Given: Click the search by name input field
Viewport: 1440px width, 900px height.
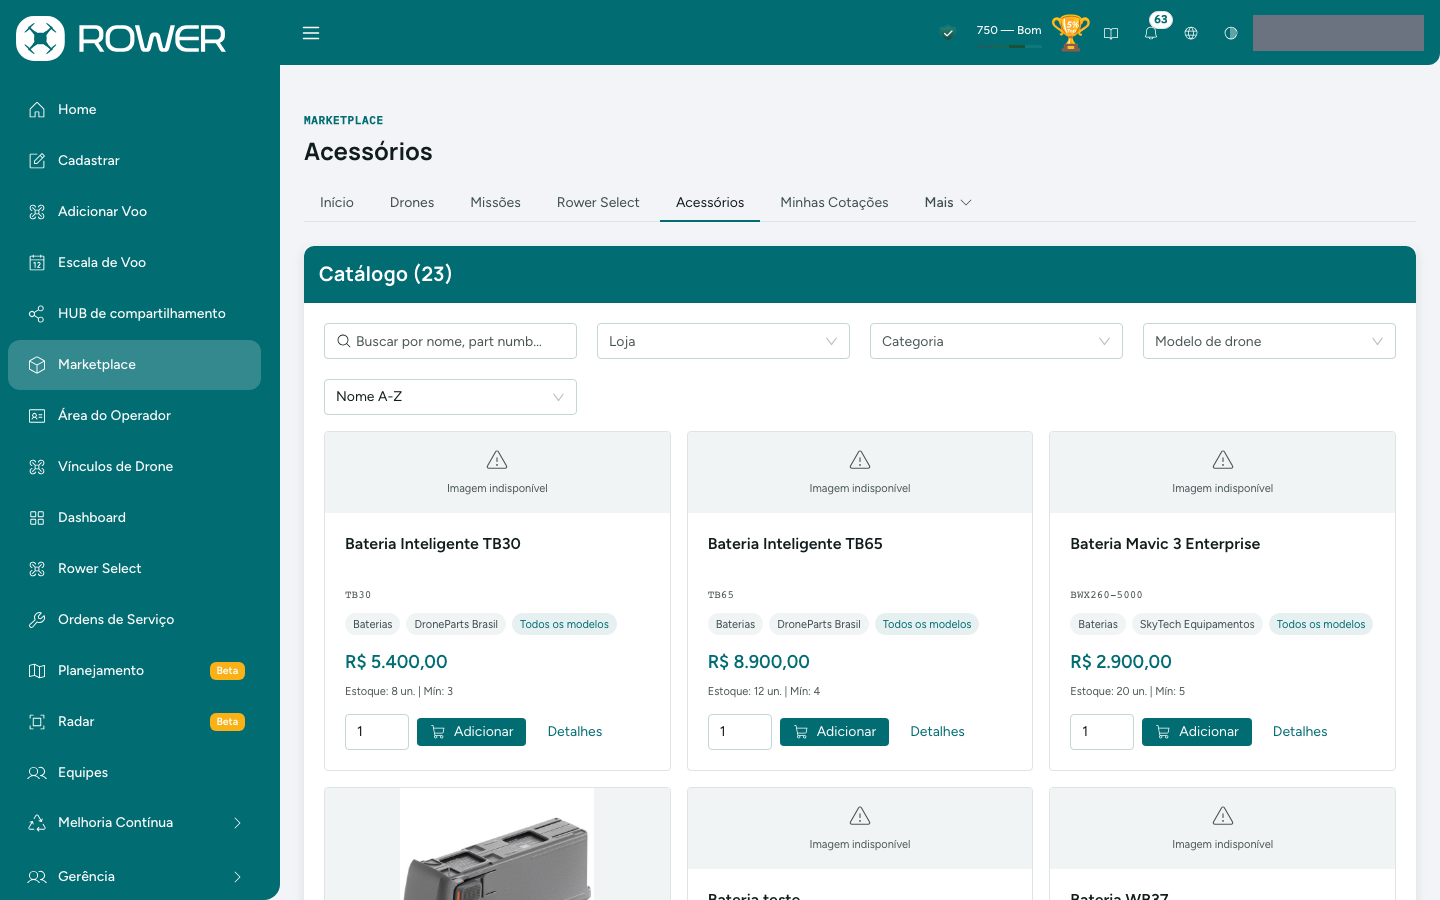Looking at the screenshot, I should [x=450, y=341].
